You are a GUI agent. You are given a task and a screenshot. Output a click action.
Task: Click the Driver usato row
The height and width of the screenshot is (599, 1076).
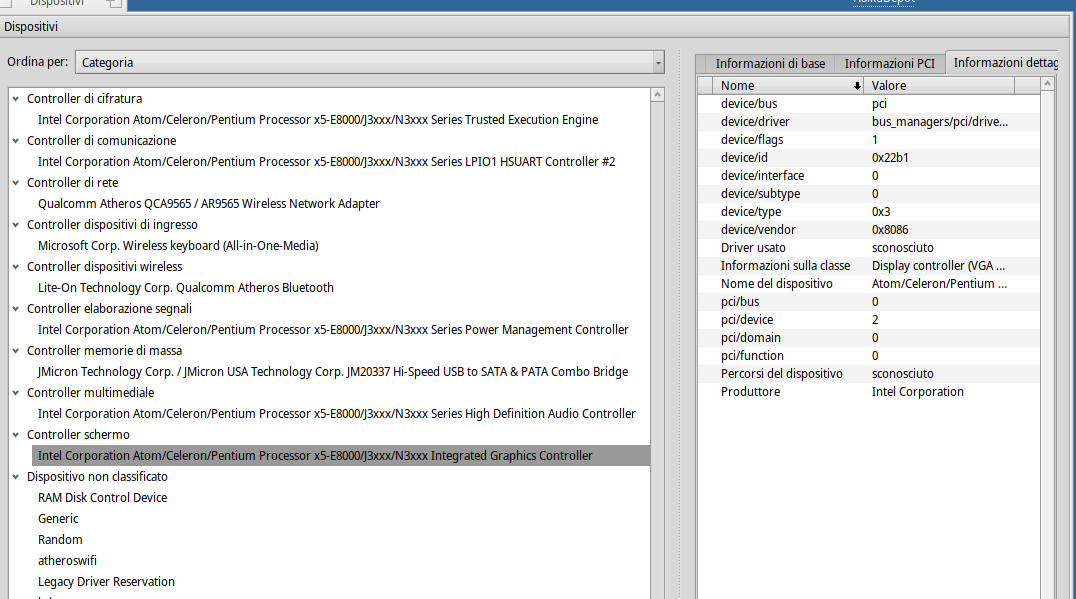tap(869, 248)
